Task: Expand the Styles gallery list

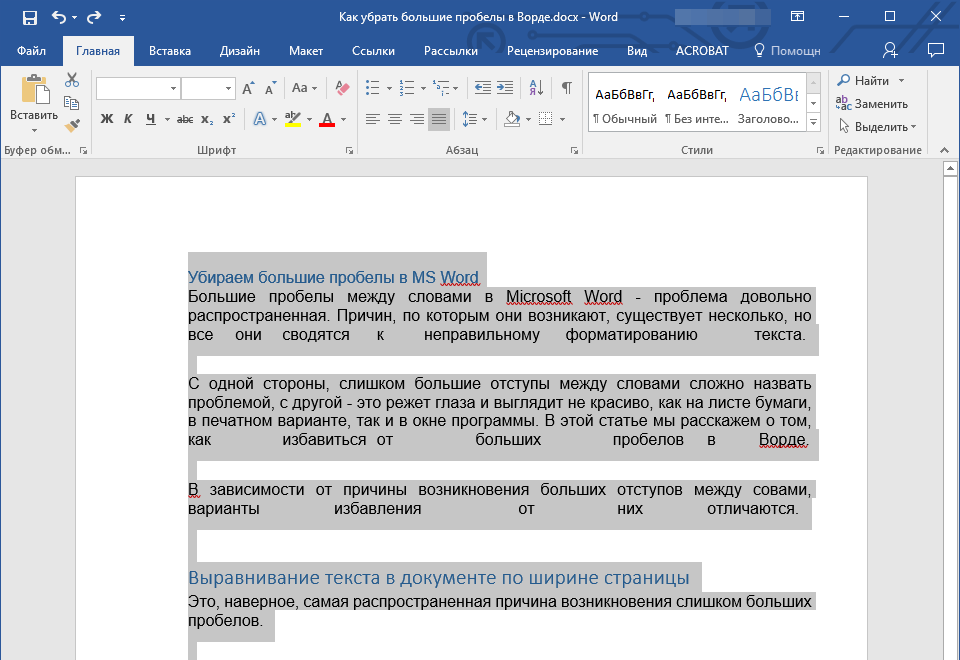Action: pos(813,122)
